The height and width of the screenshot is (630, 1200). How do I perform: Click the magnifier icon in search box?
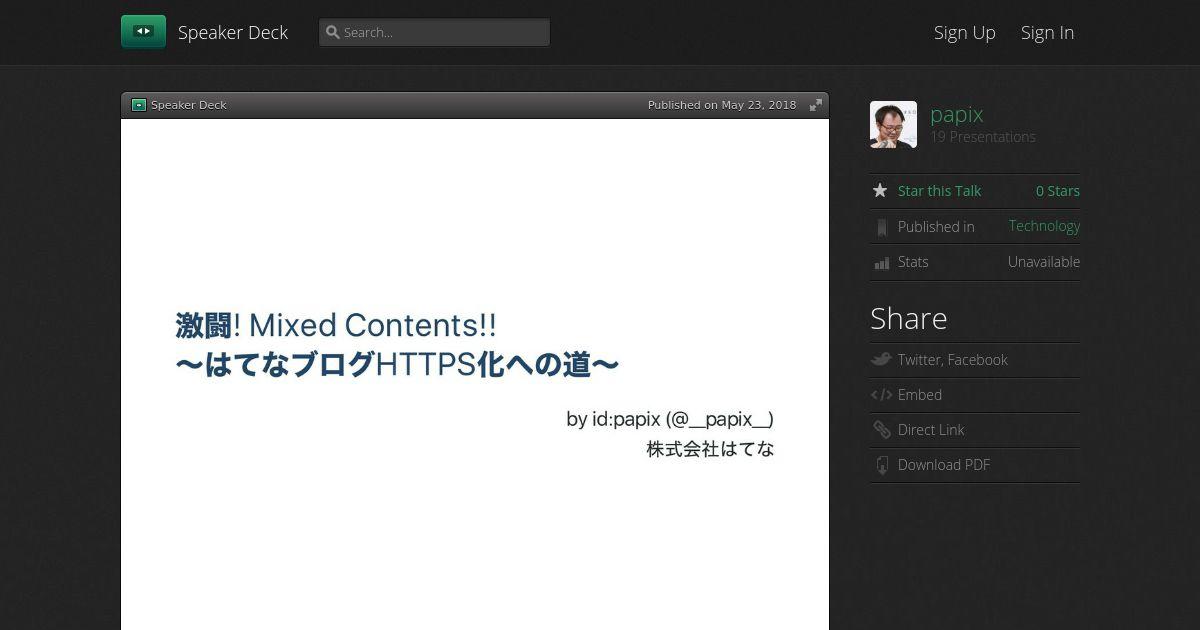pos(333,32)
